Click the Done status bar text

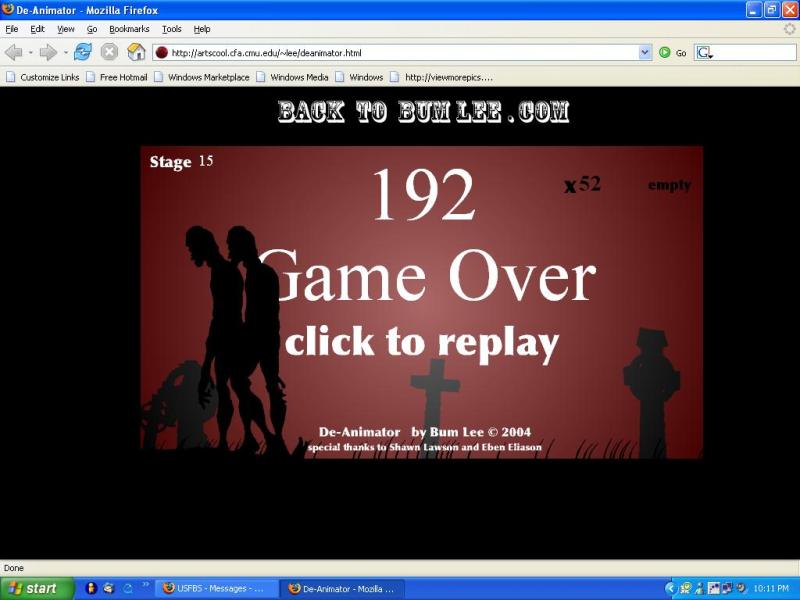point(14,568)
